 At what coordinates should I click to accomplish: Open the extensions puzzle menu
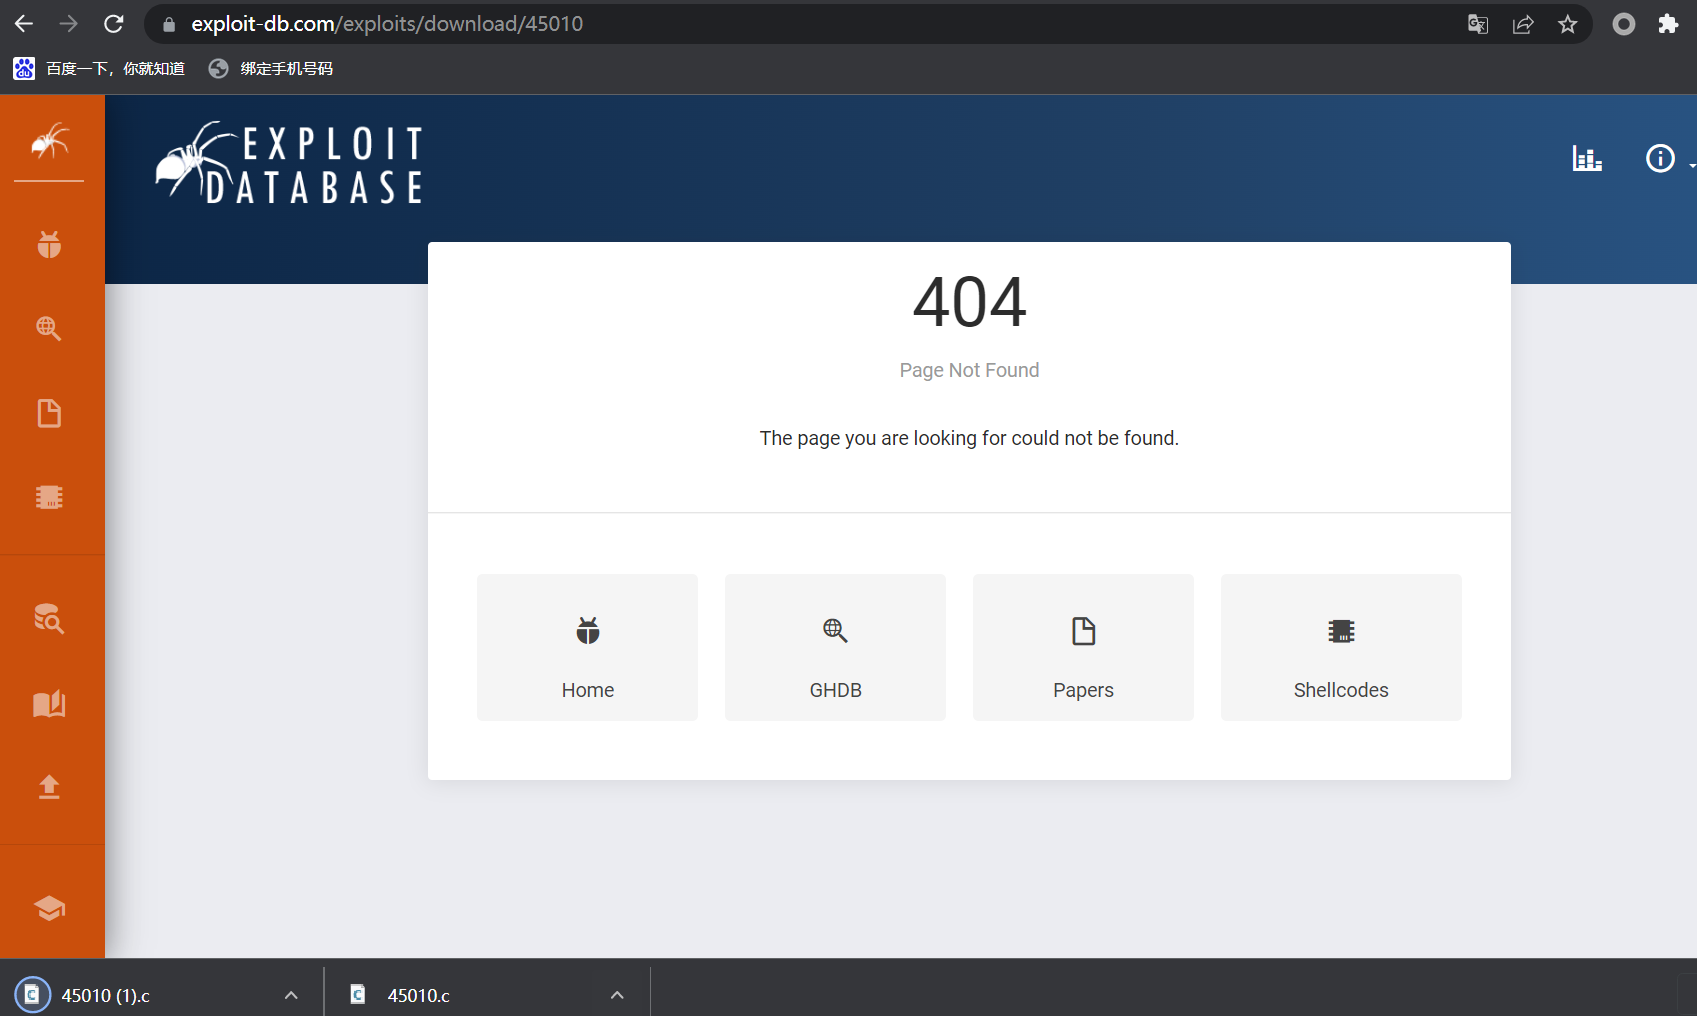(x=1668, y=24)
